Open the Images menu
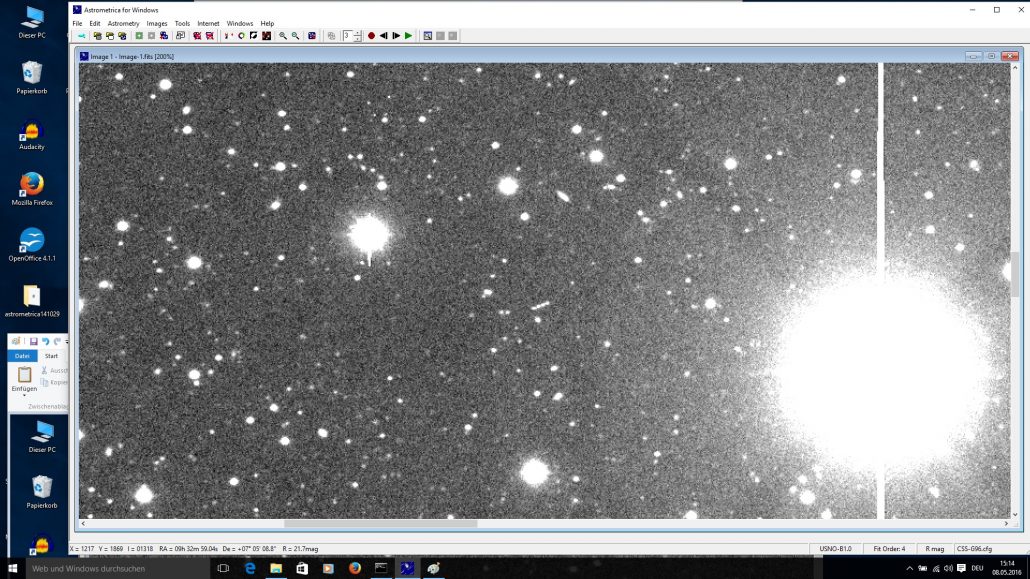This screenshot has width=1030, height=579. 157,23
